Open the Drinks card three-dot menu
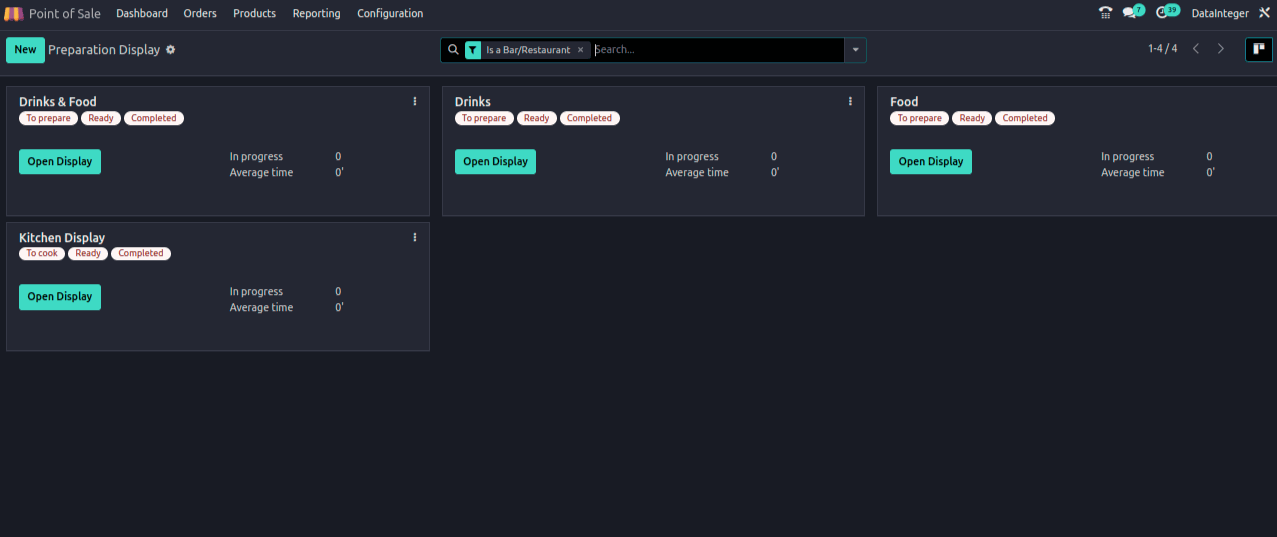Viewport: 1277px width, 537px height. [x=850, y=101]
